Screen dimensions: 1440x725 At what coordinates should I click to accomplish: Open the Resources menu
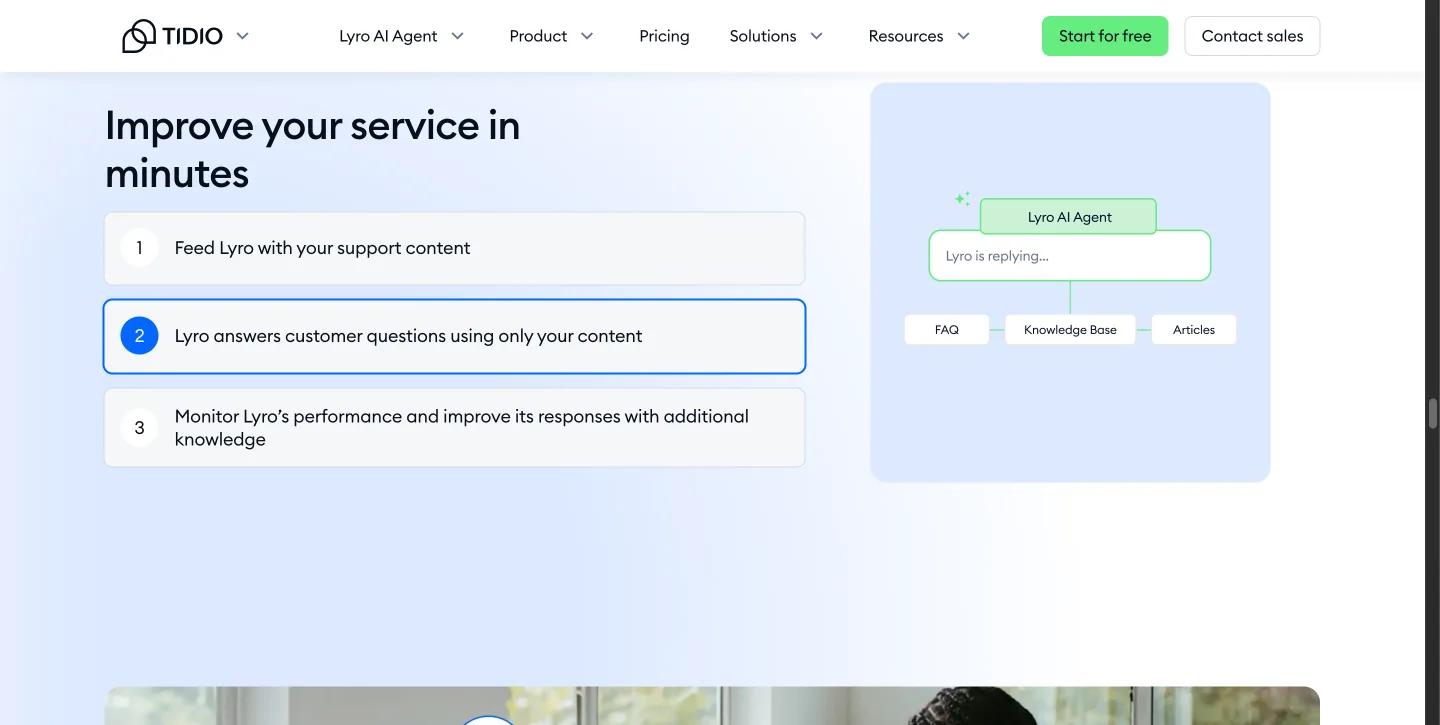(906, 36)
